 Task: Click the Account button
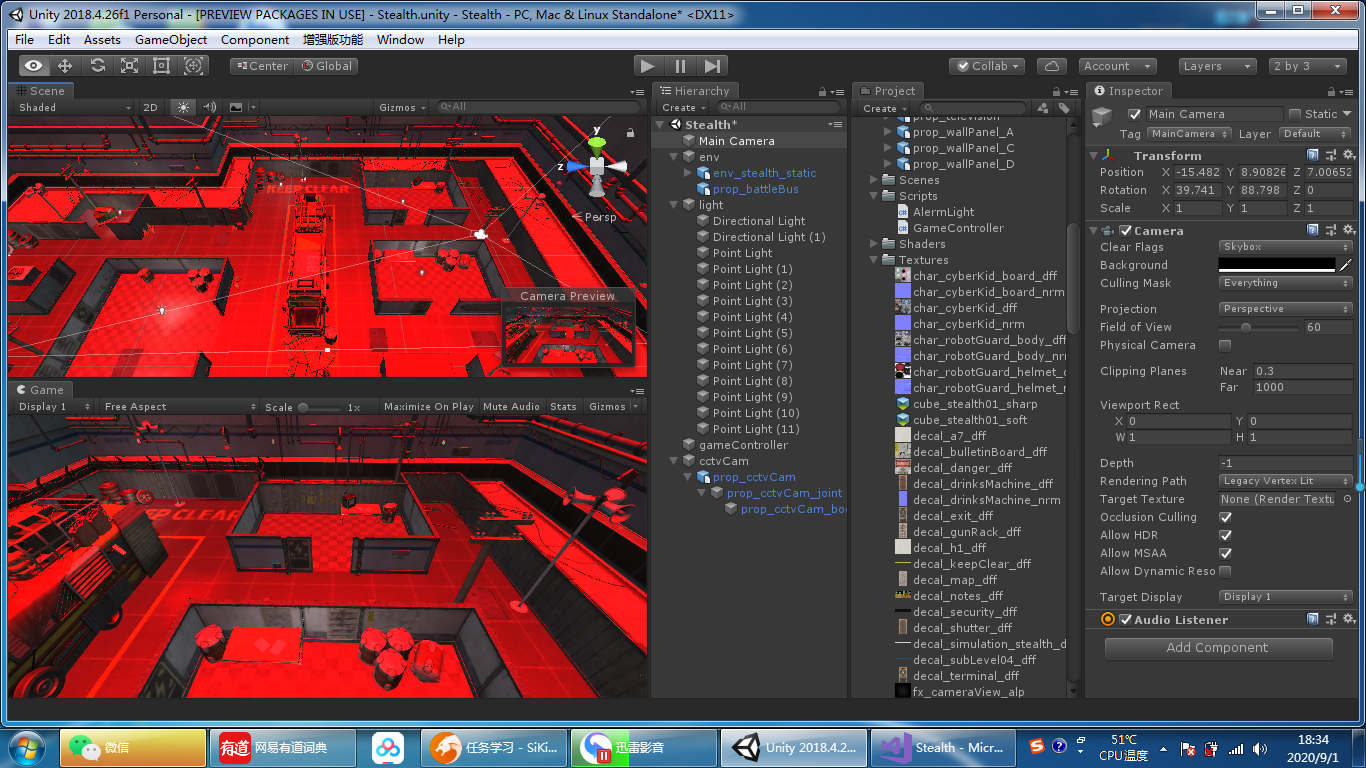[1117, 66]
